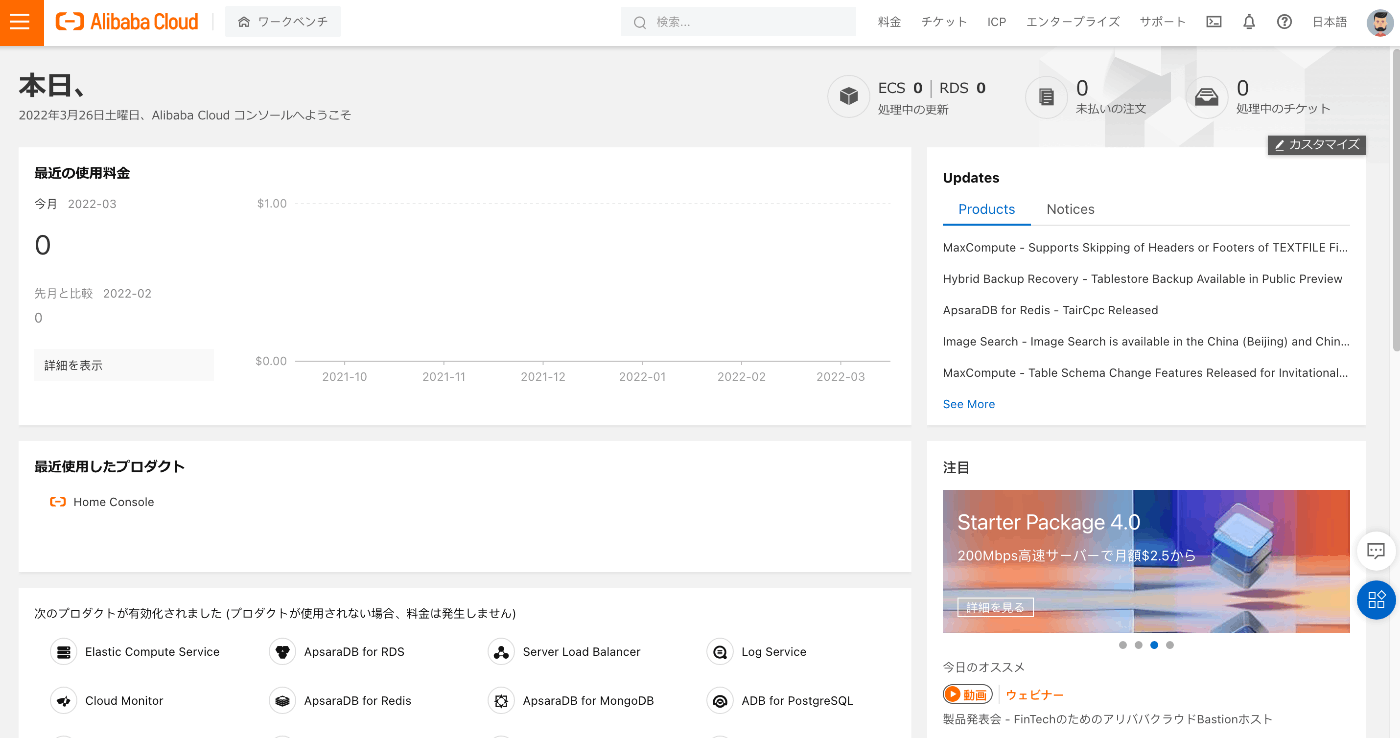Open MaxCompute Table Schema Change update
This screenshot has height=738, width=1400.
pos(1146,373)
